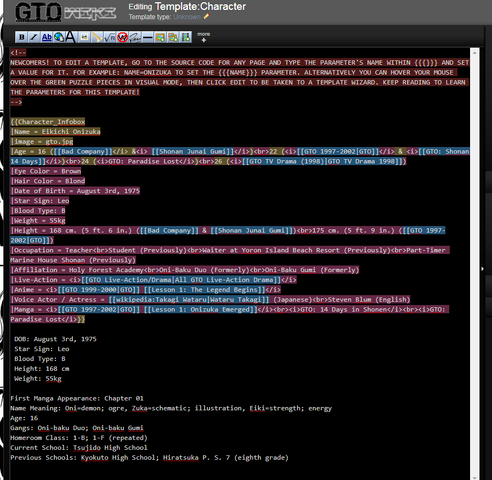The width and height of the screenshot is (492, 480).
Task: Click the Date of Birth parameter line
Action: 75,191
